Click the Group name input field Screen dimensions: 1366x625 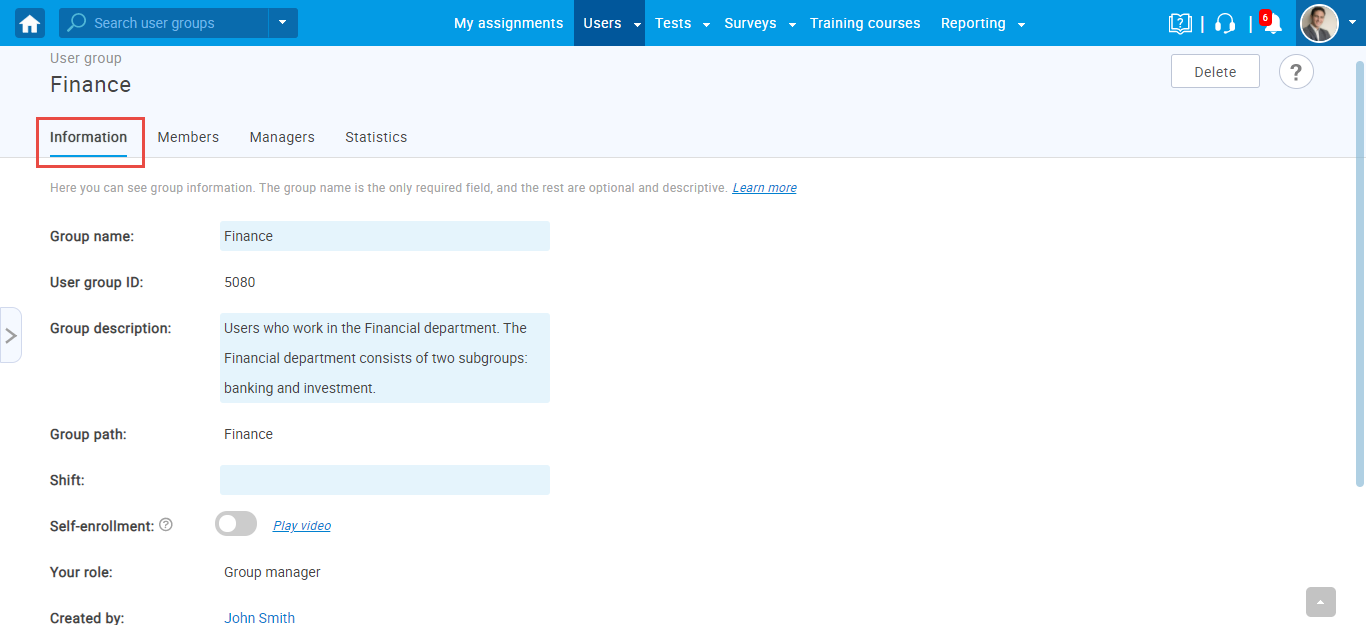(384, 236)
